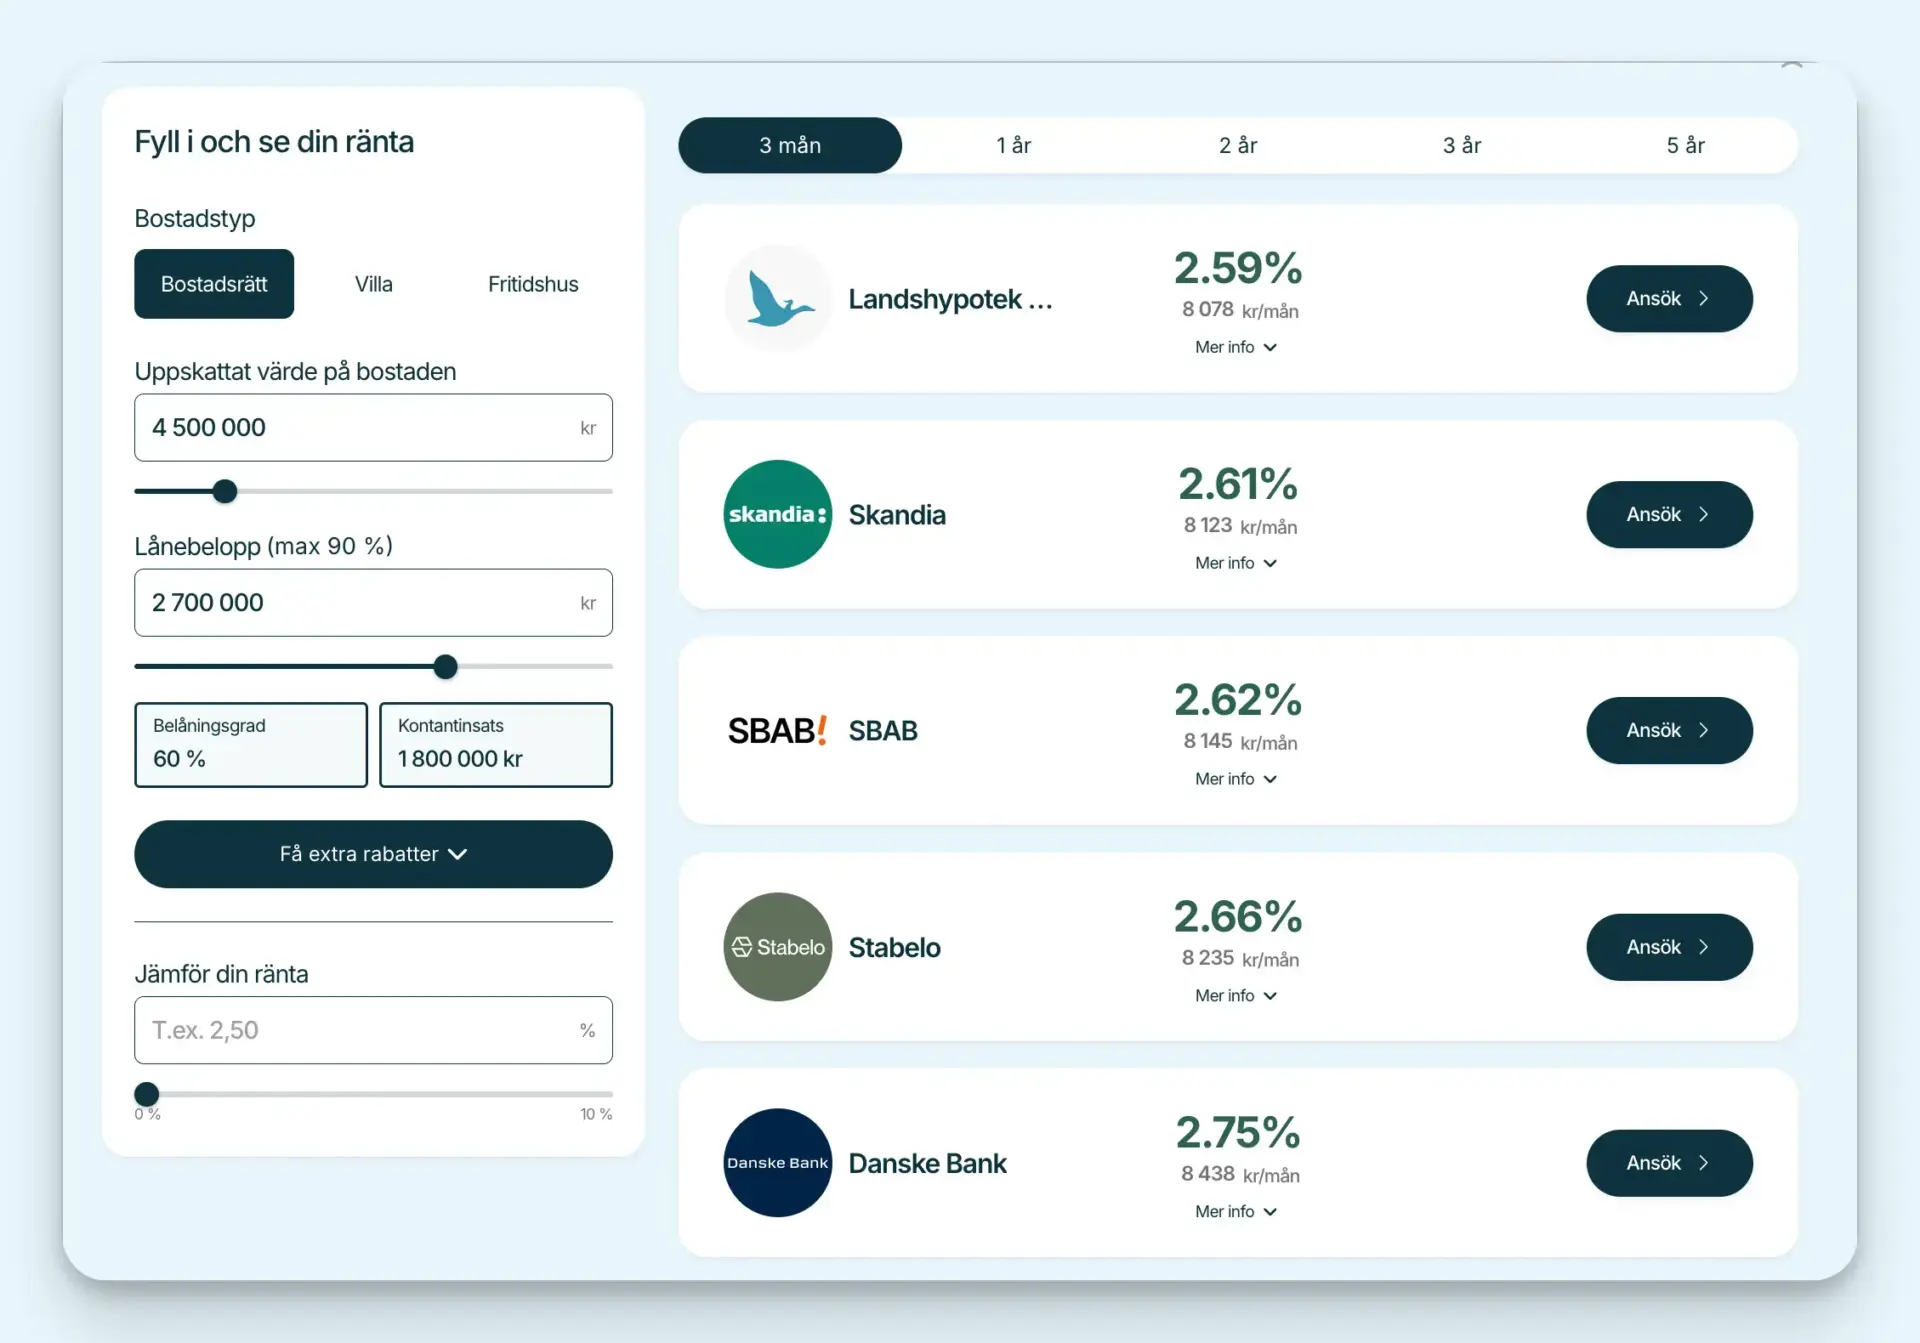Click the 8 235 kr/mån monthly cost
The width and height of the screenshot is (1920, 1343).
click(1240, 958)
